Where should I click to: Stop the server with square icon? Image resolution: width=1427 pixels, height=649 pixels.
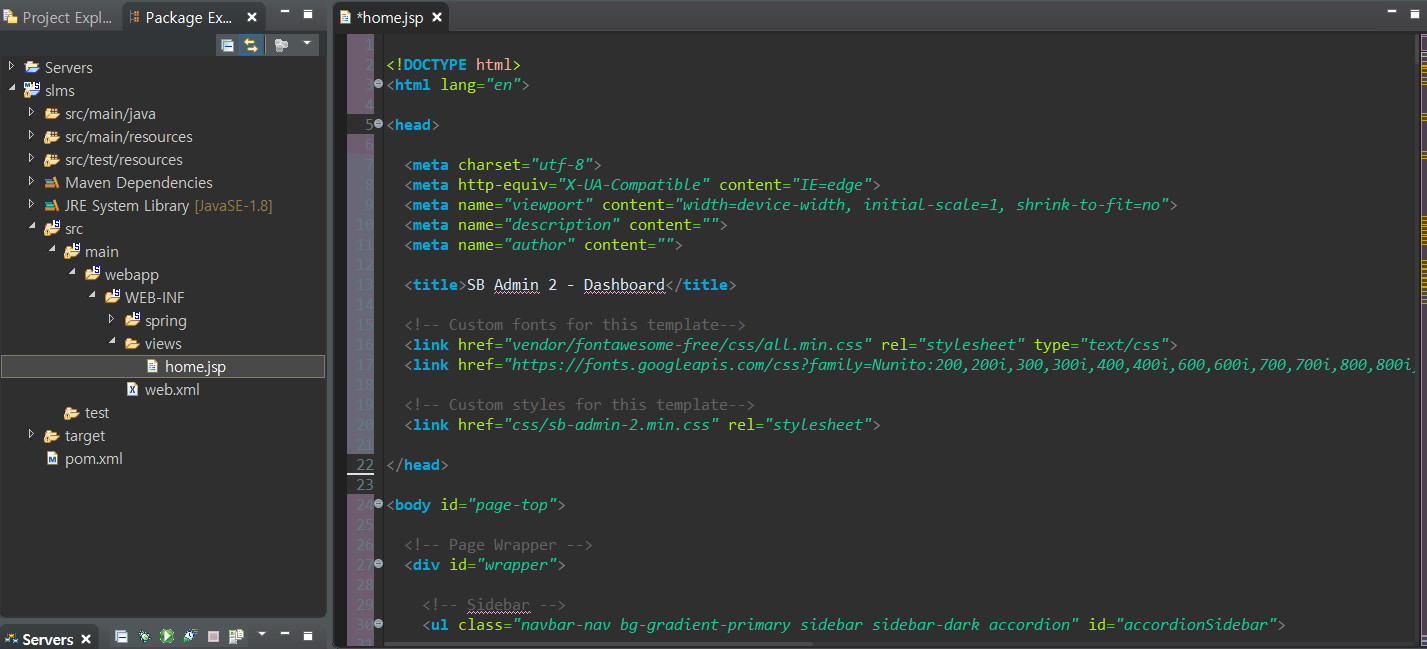coord(213,636)
